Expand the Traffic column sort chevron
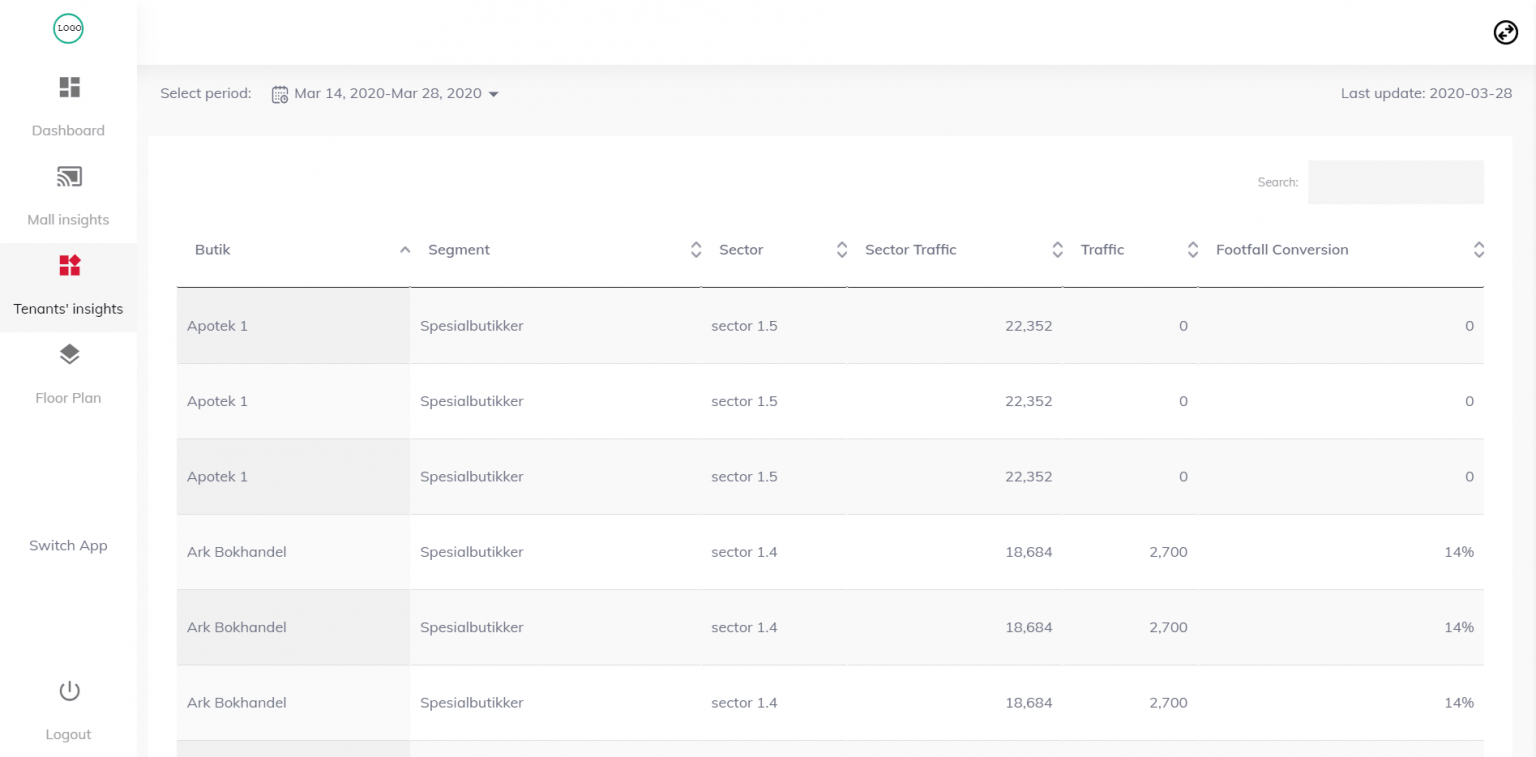 (1192, 249)
